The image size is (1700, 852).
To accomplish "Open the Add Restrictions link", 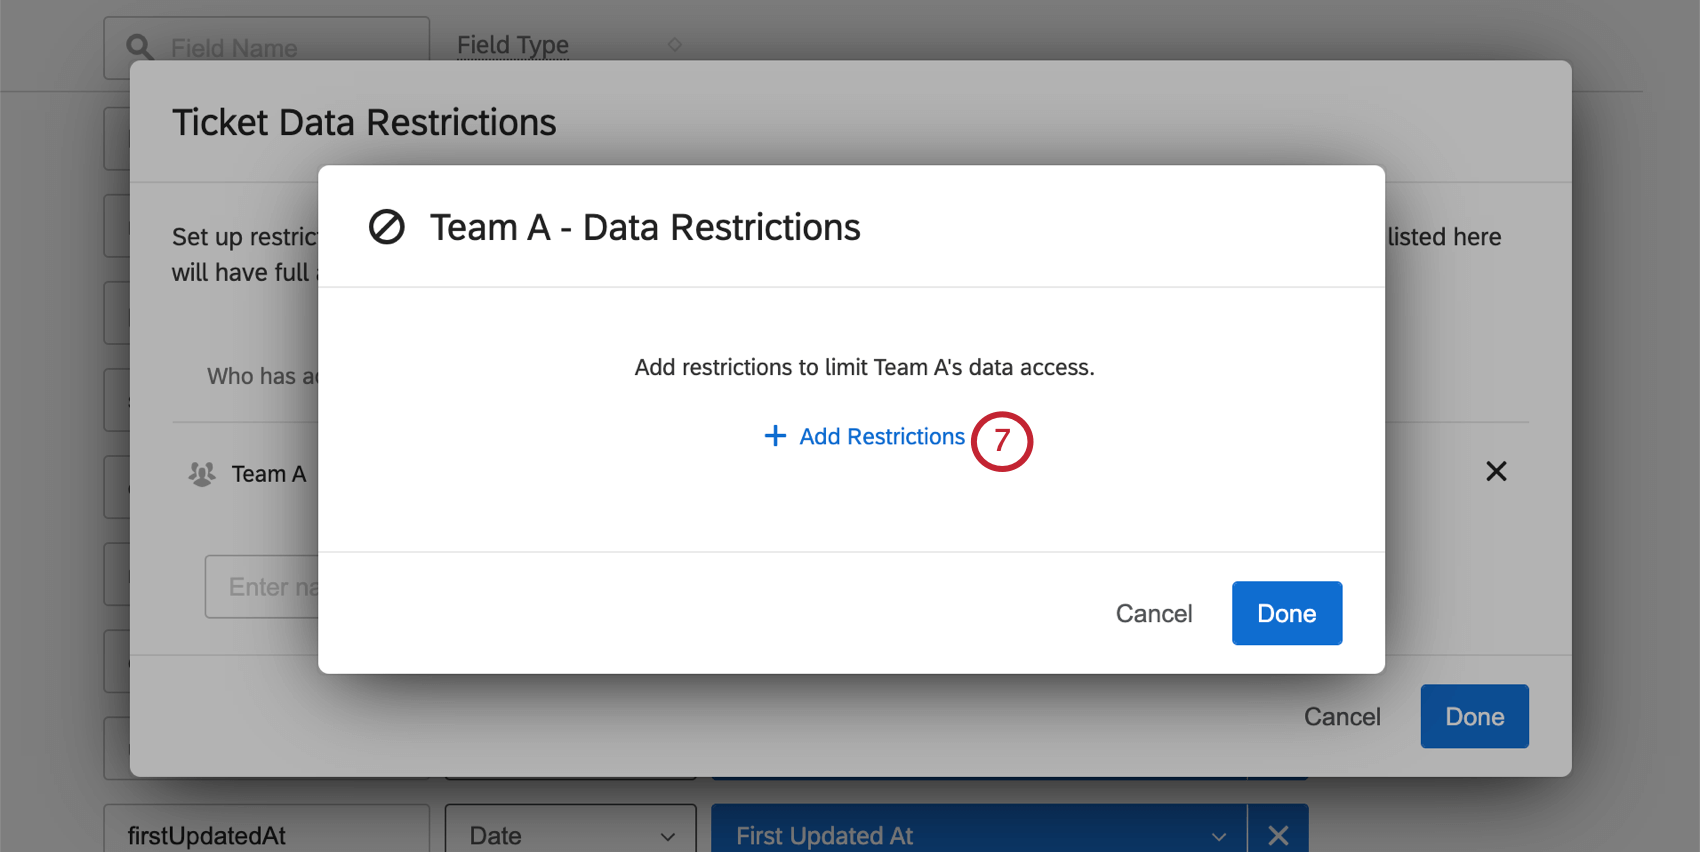I will pos(881,437).
